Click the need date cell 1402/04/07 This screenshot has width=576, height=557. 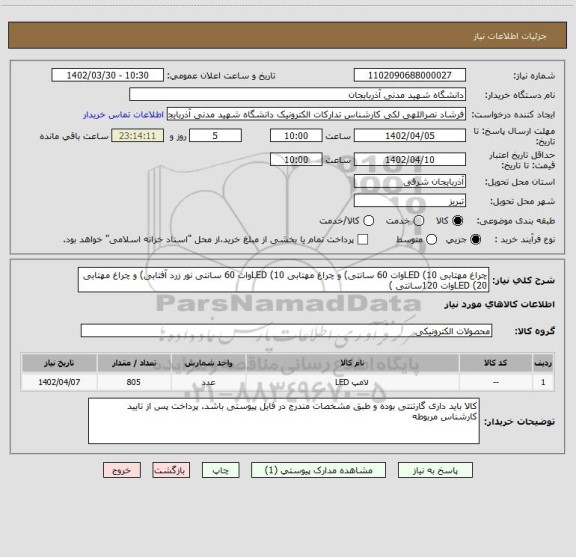tap(59, 382)
